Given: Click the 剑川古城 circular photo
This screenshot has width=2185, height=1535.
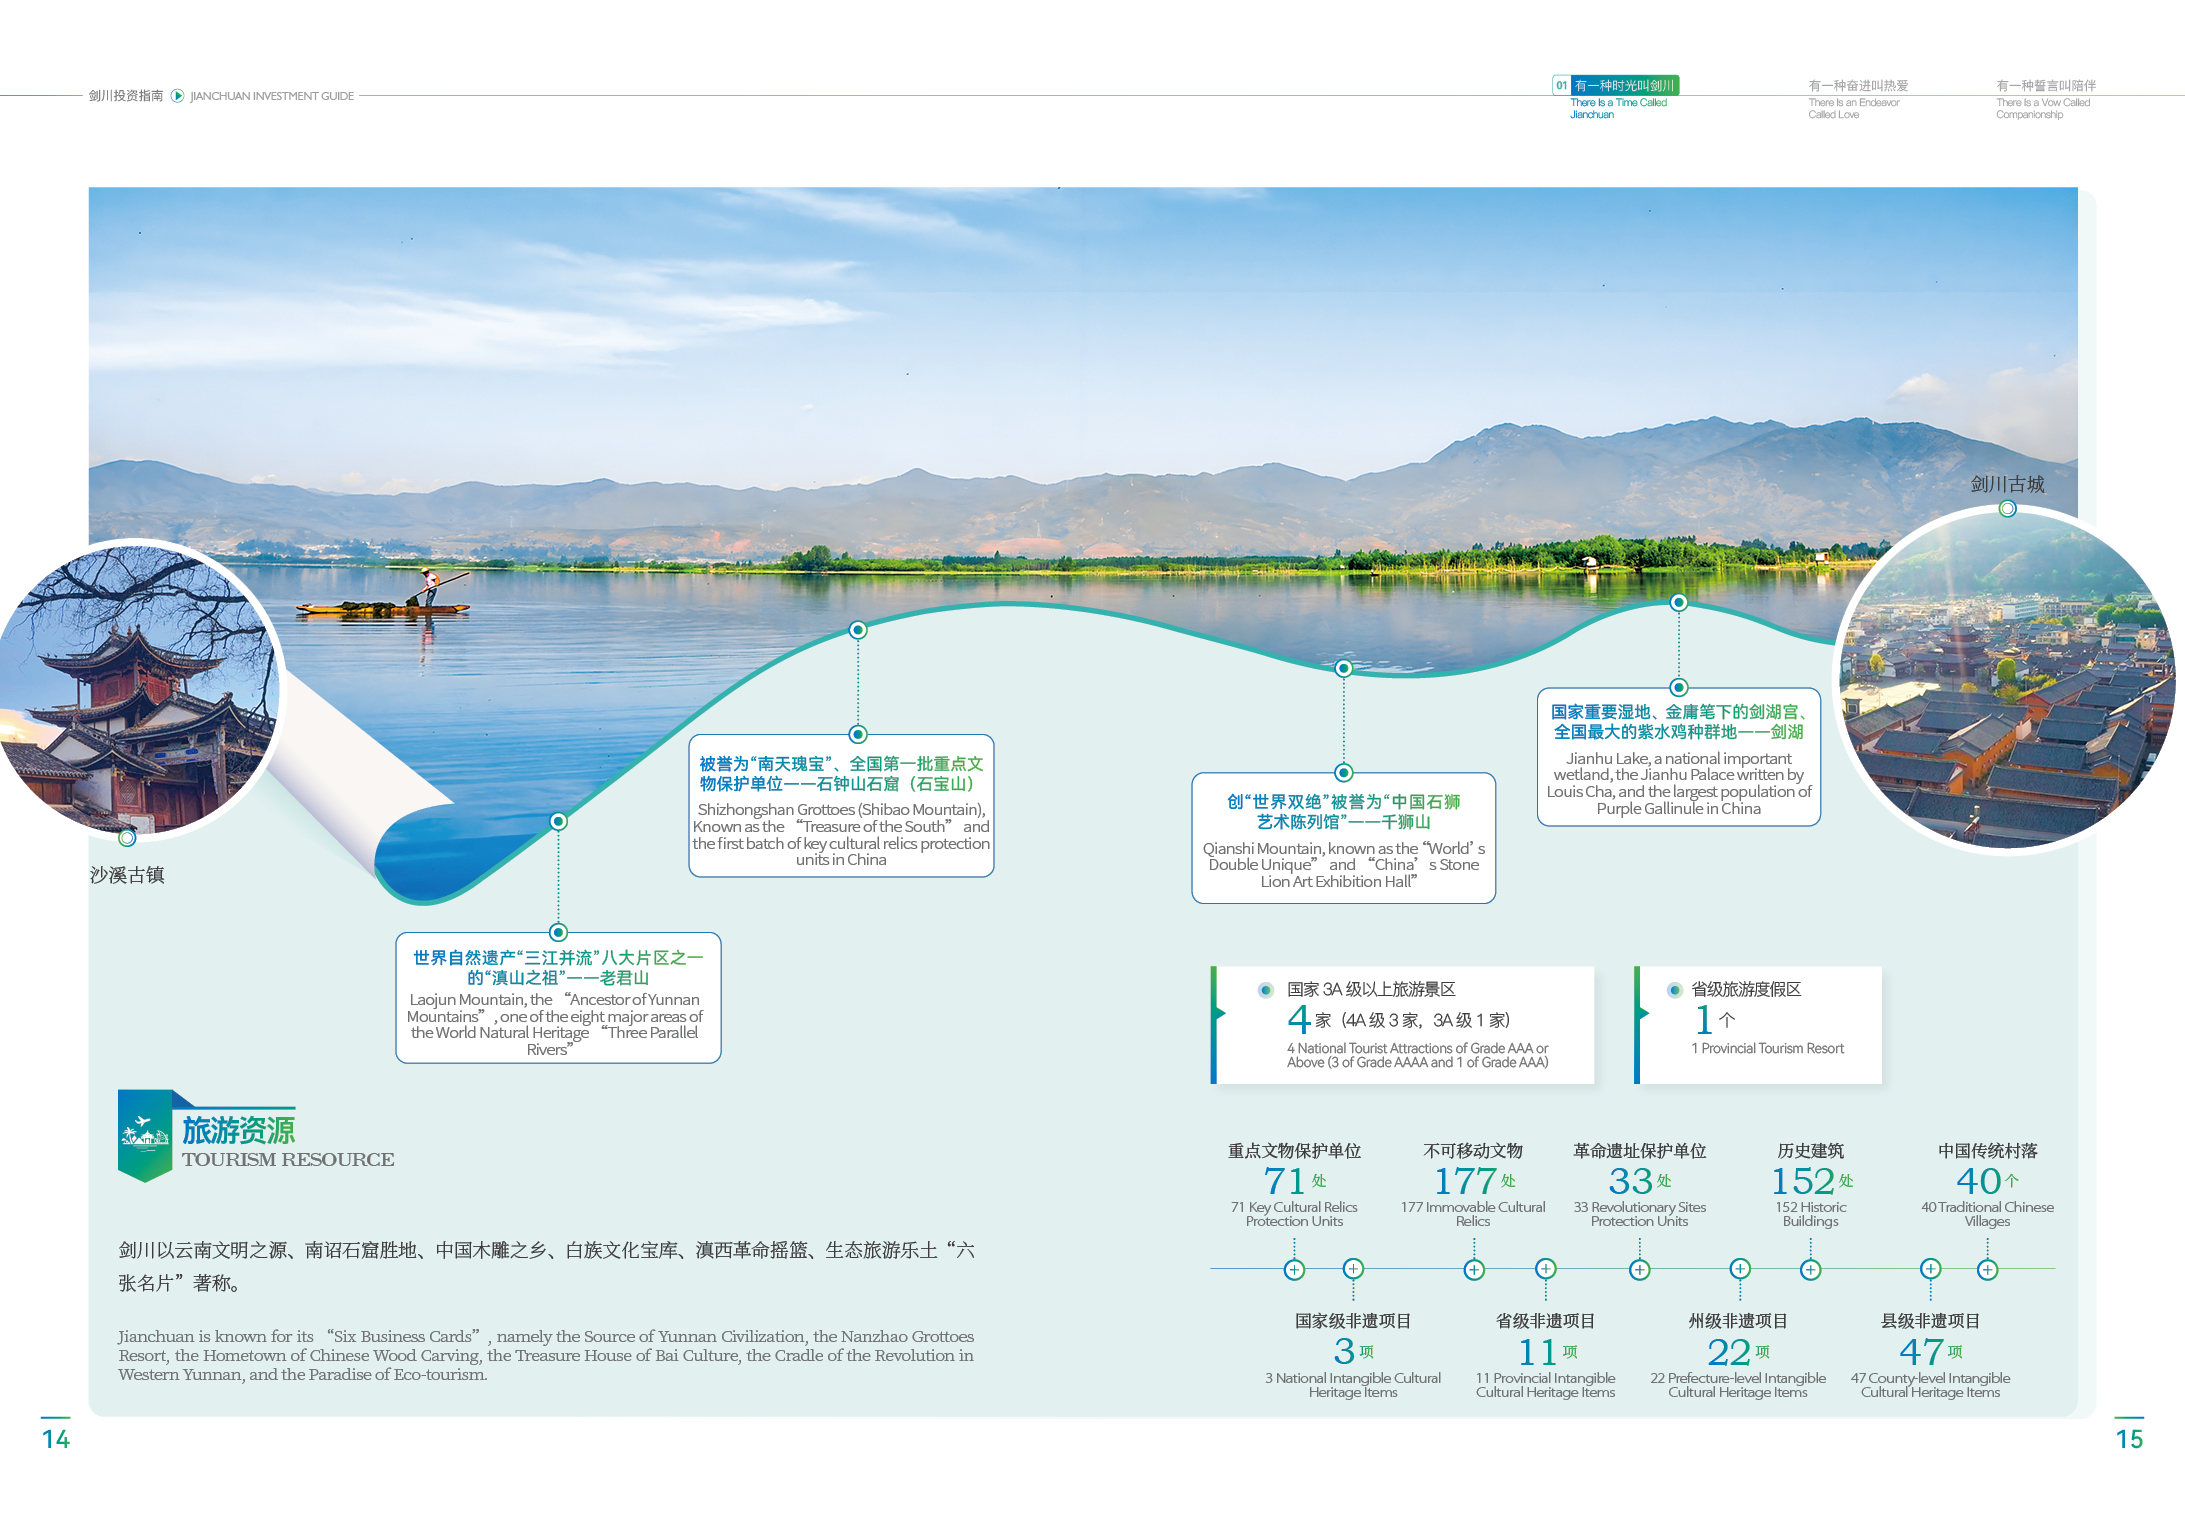Looking at the screenshot, I should tap(2008, 680).
